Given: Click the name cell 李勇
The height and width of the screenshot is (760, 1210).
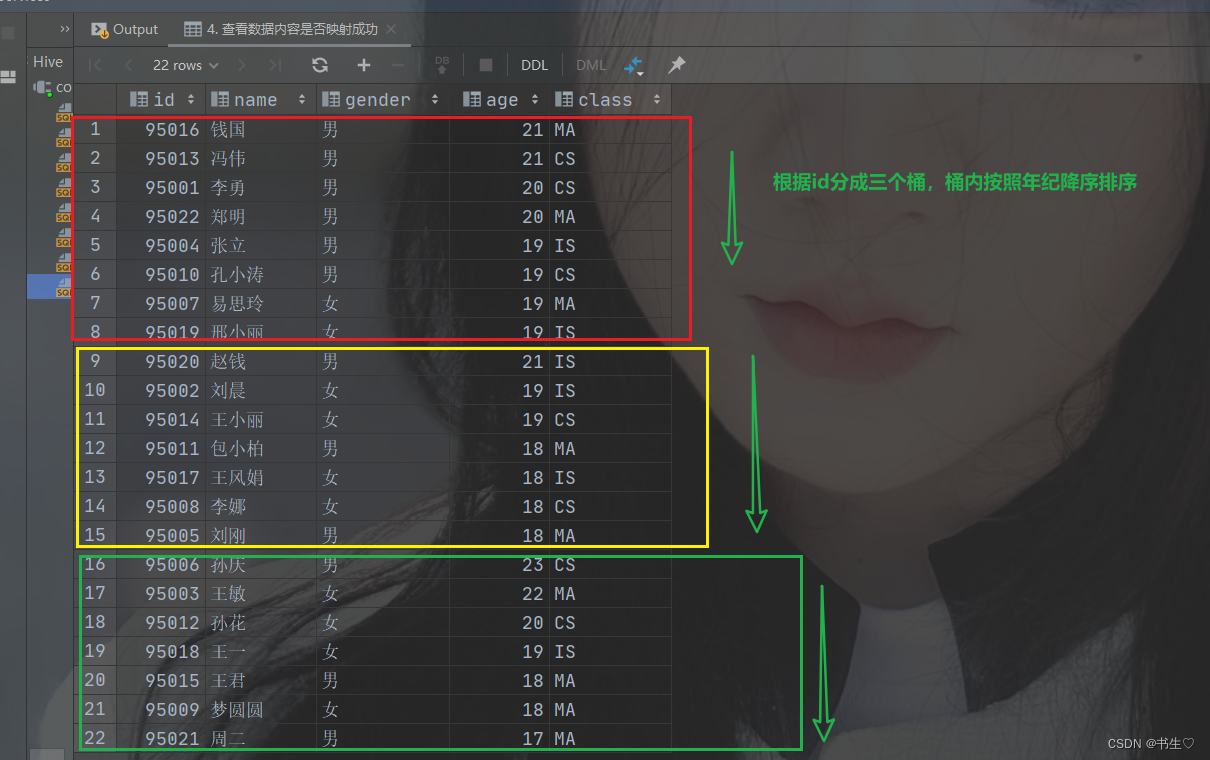Looking at the screenshot, I should (x=261, y=187).
